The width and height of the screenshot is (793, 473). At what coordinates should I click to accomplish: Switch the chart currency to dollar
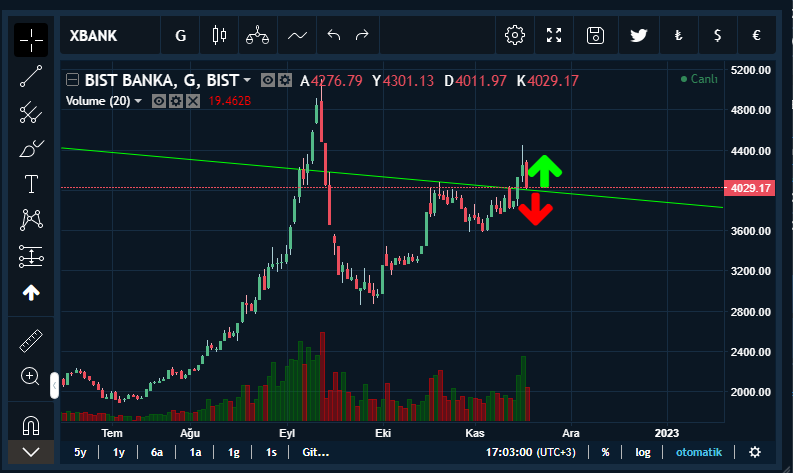pyautogui.click(x=717, y=35)
